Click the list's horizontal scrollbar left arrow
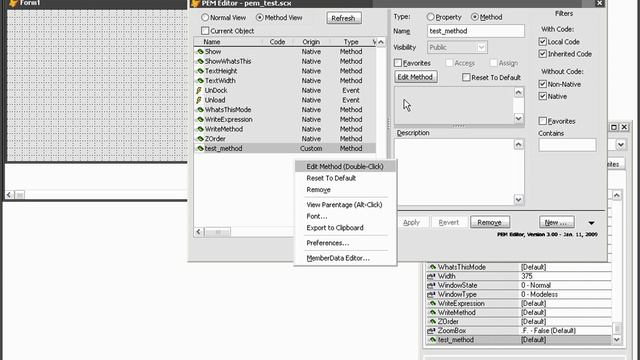The width and height of the screenshot is (640, 360). pos(199,232)
